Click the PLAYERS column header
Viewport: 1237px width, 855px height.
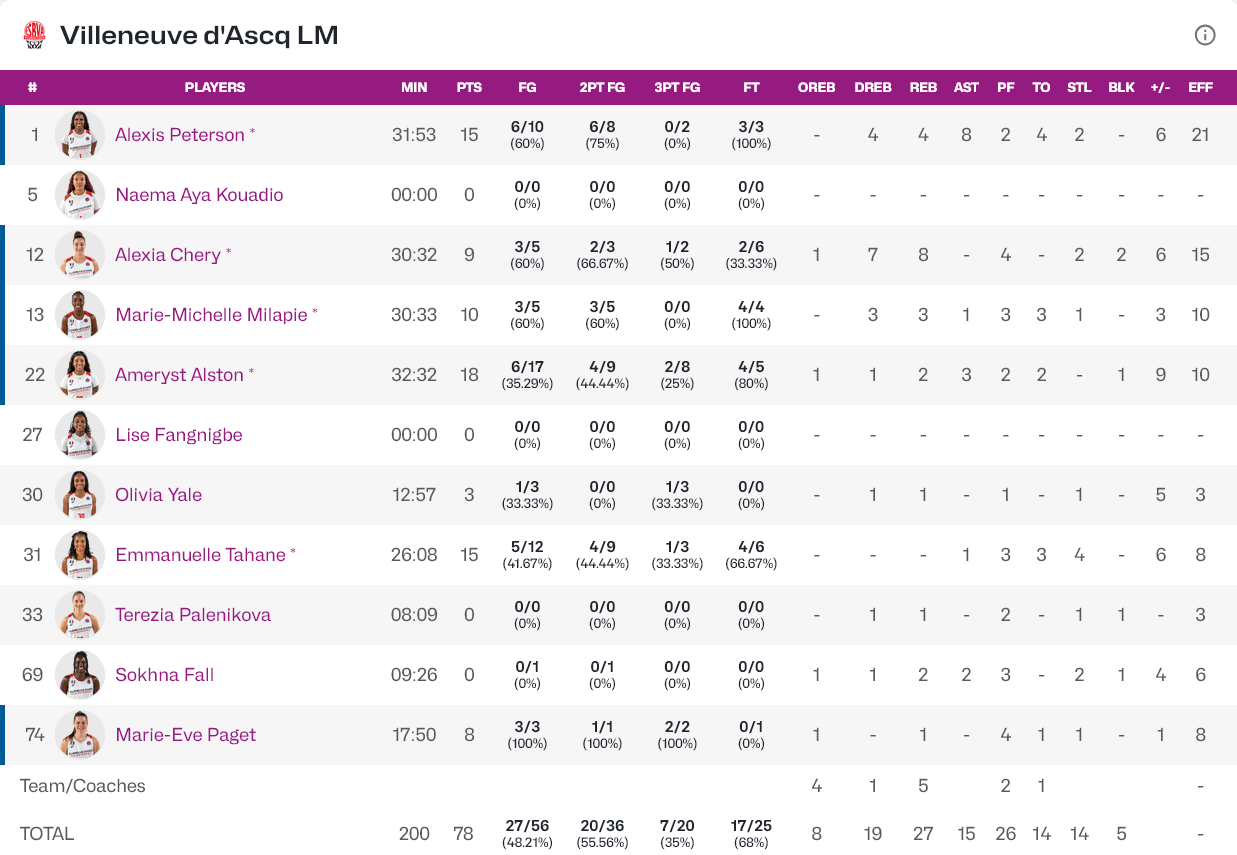(215, 87)
